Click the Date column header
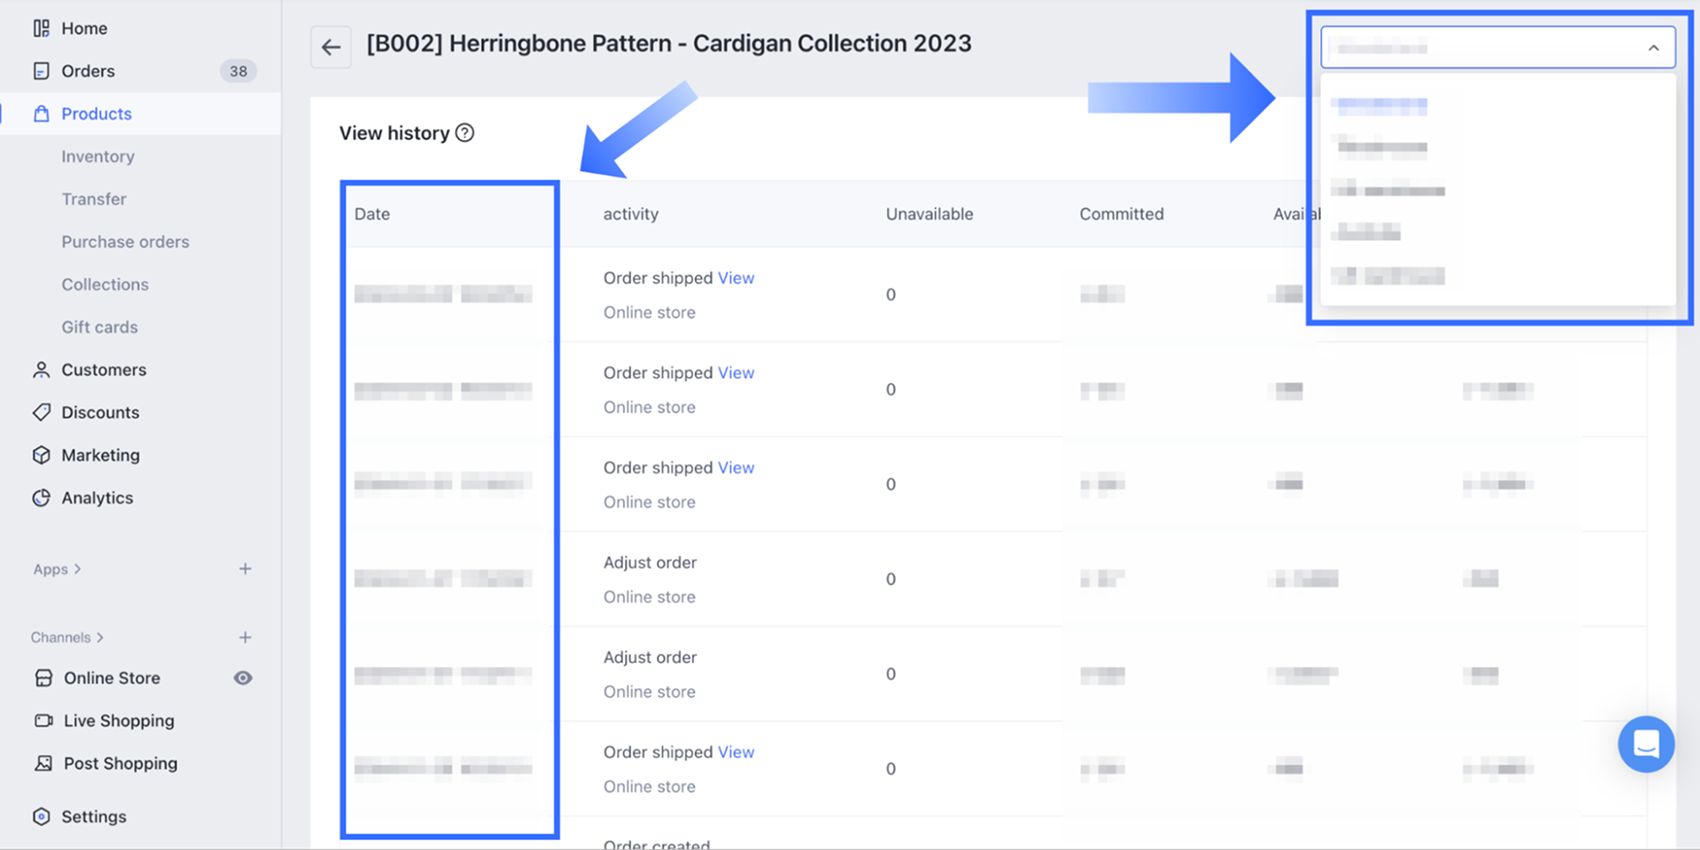1700x850 pixels. point(372,214)
